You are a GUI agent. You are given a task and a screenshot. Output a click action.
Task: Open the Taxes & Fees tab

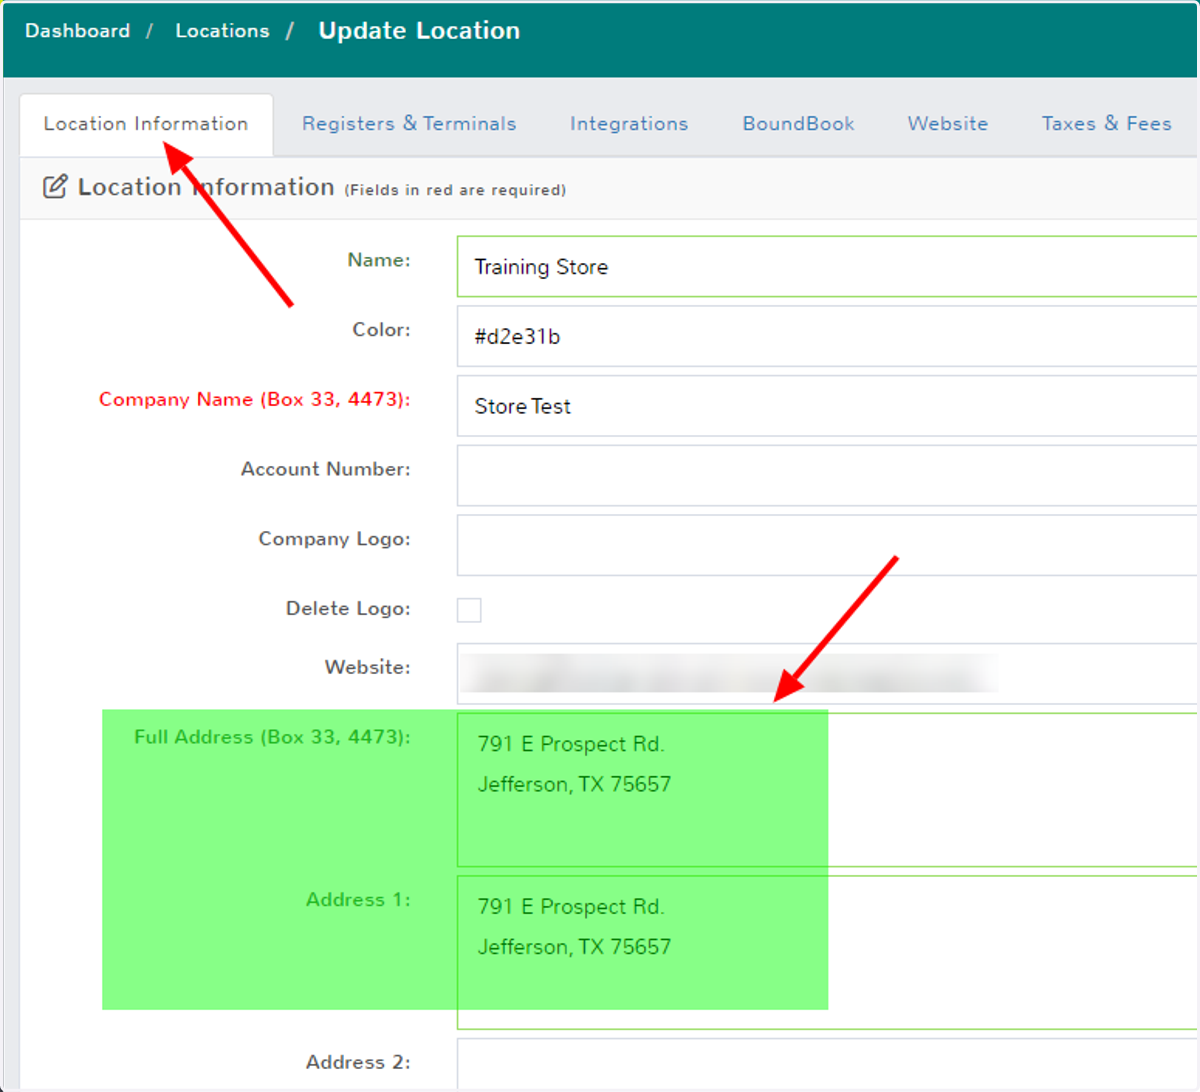1106,124
